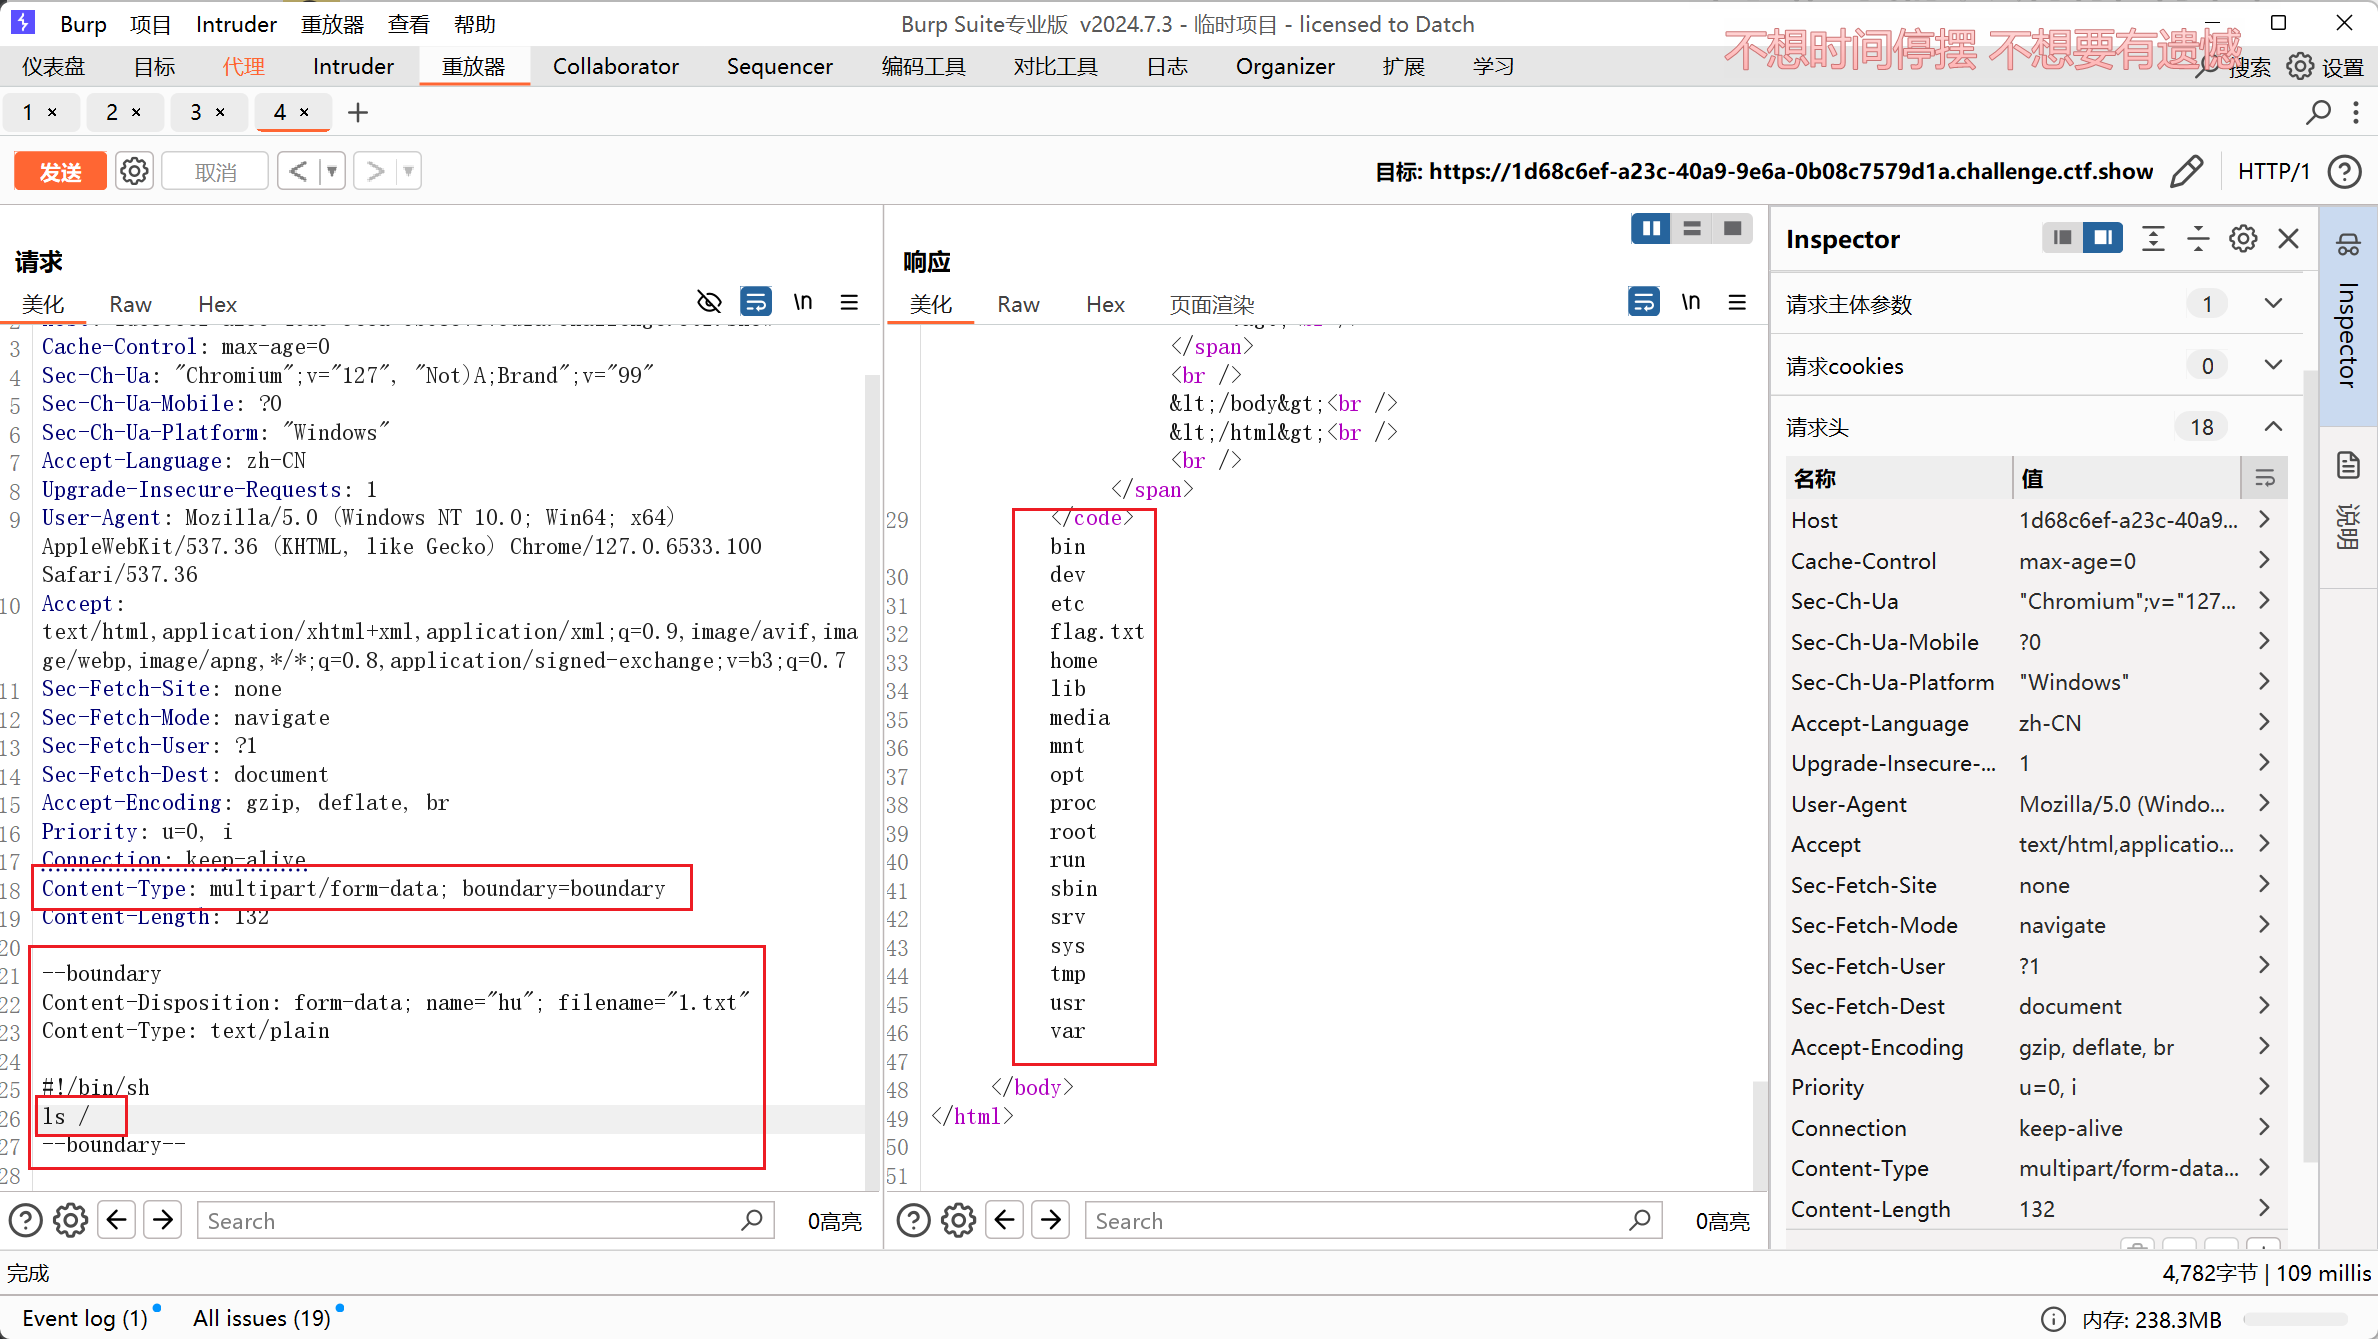Set Inspector docked-right layout icon

[2103, 238]
